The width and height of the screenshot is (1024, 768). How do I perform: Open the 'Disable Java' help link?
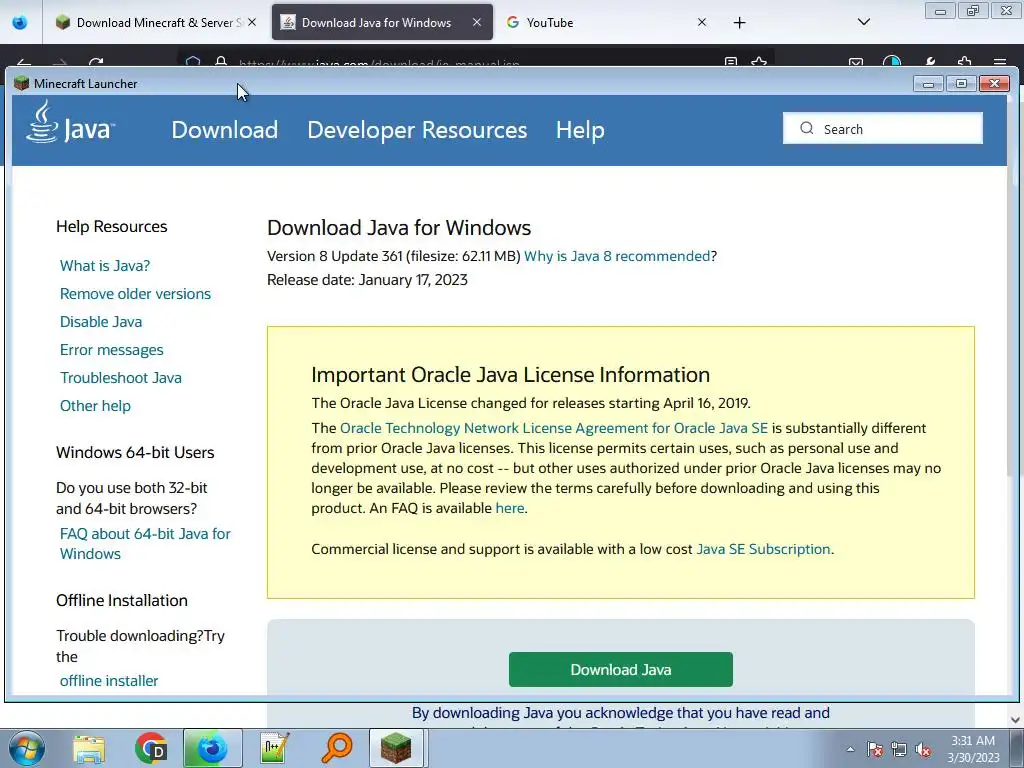point(101,322)
